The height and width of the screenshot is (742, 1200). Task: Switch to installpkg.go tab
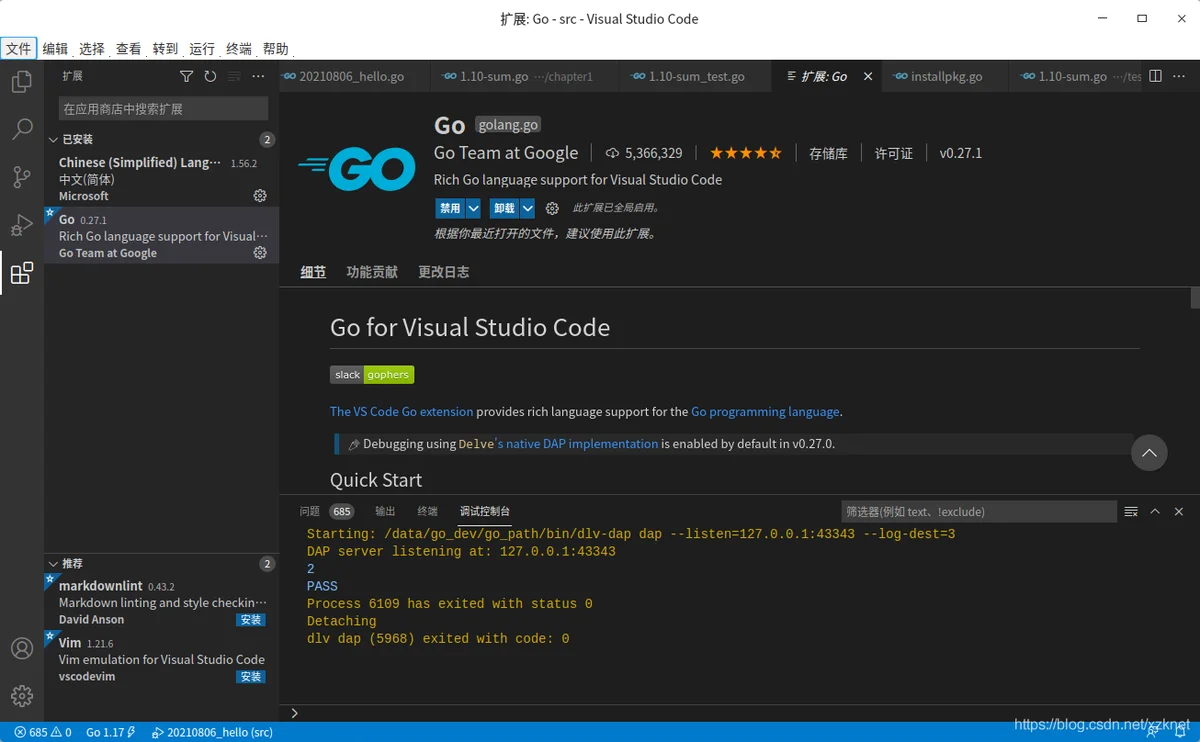946,76
